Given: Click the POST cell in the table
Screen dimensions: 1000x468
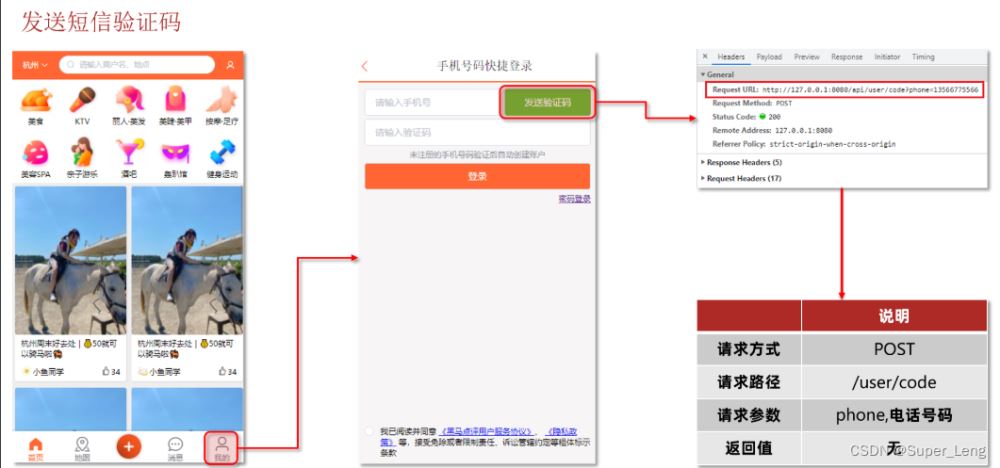Looking at the screenshot, I should (x=893, y=349).
